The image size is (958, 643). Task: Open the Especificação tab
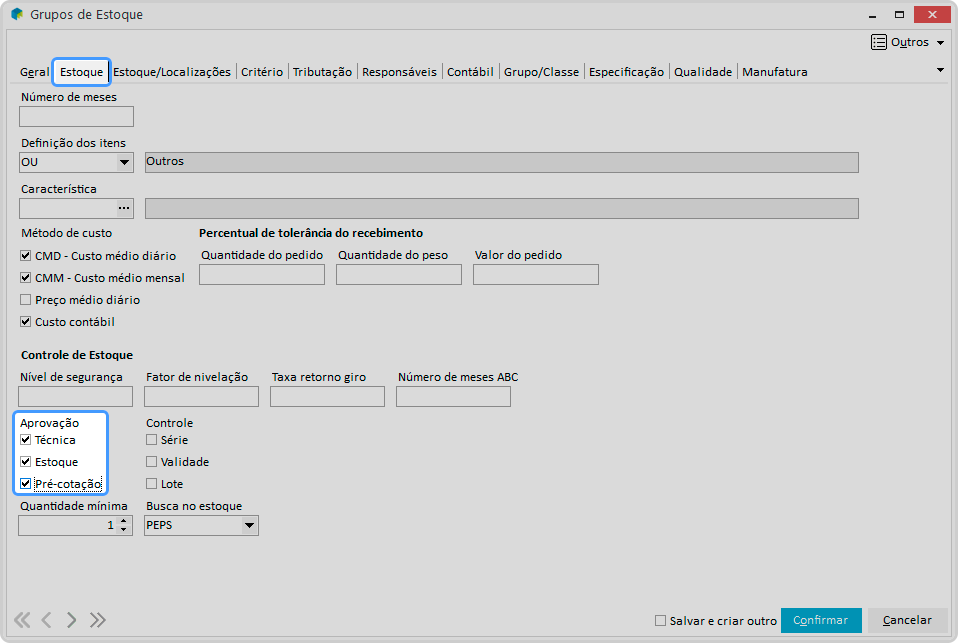click(626, 72)
